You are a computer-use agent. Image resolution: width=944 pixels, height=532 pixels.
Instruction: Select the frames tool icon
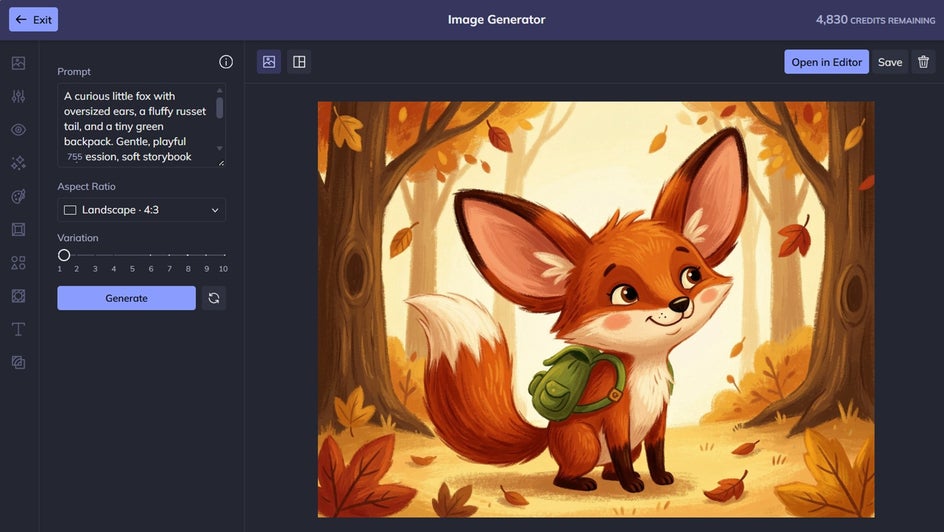[19, 229]
